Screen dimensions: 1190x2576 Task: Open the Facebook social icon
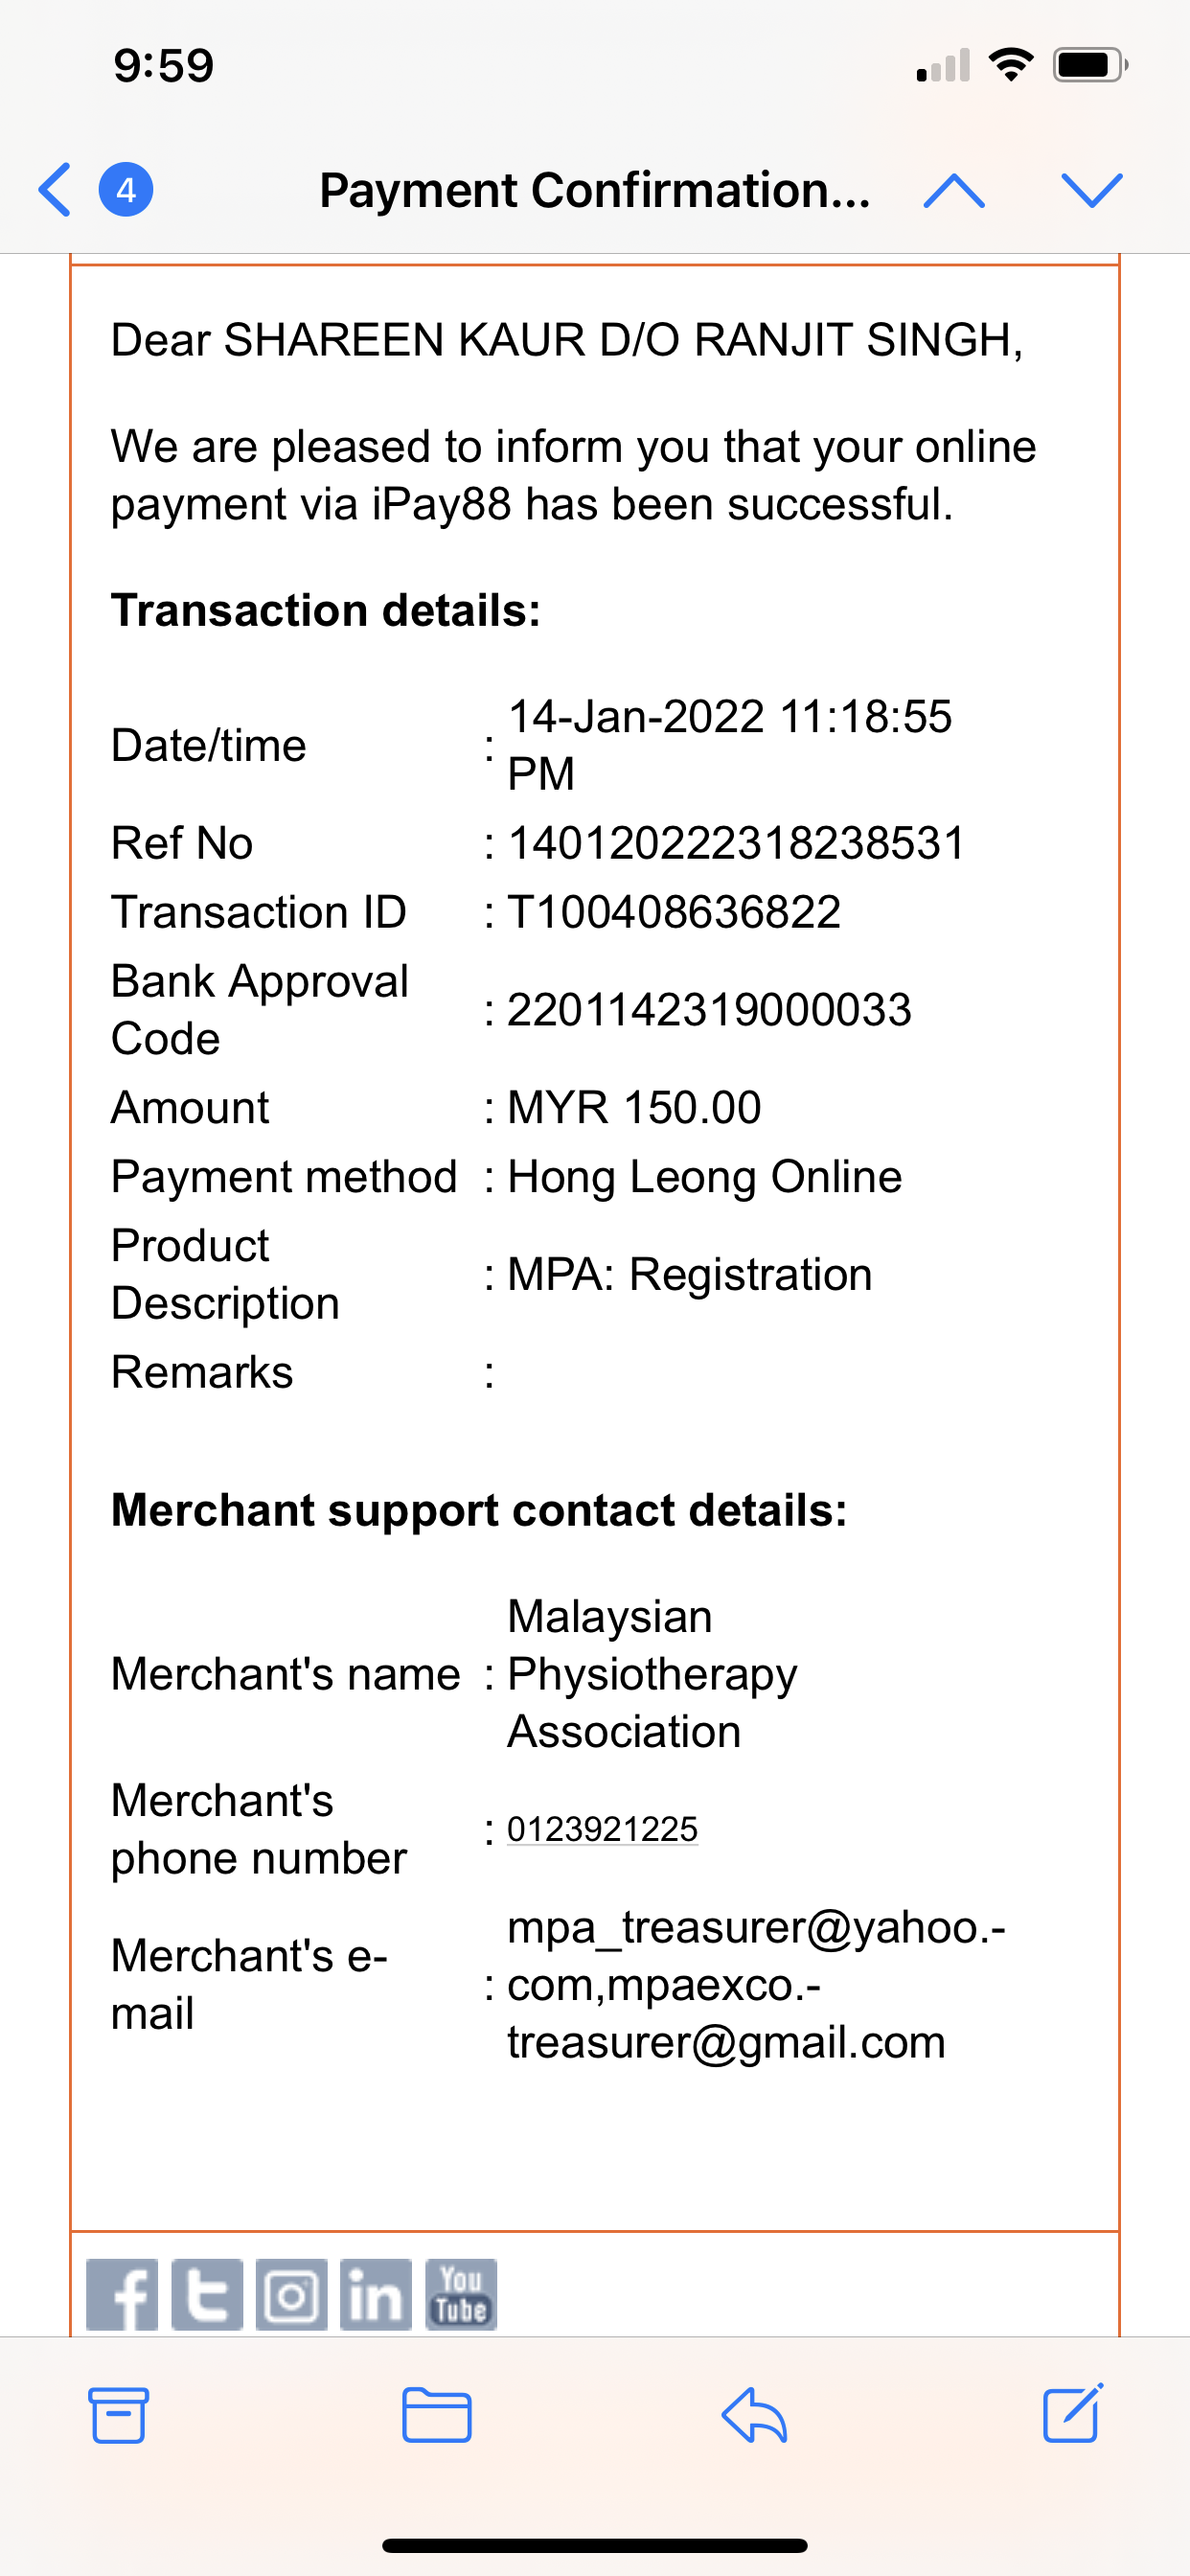tap(122, 2294)
